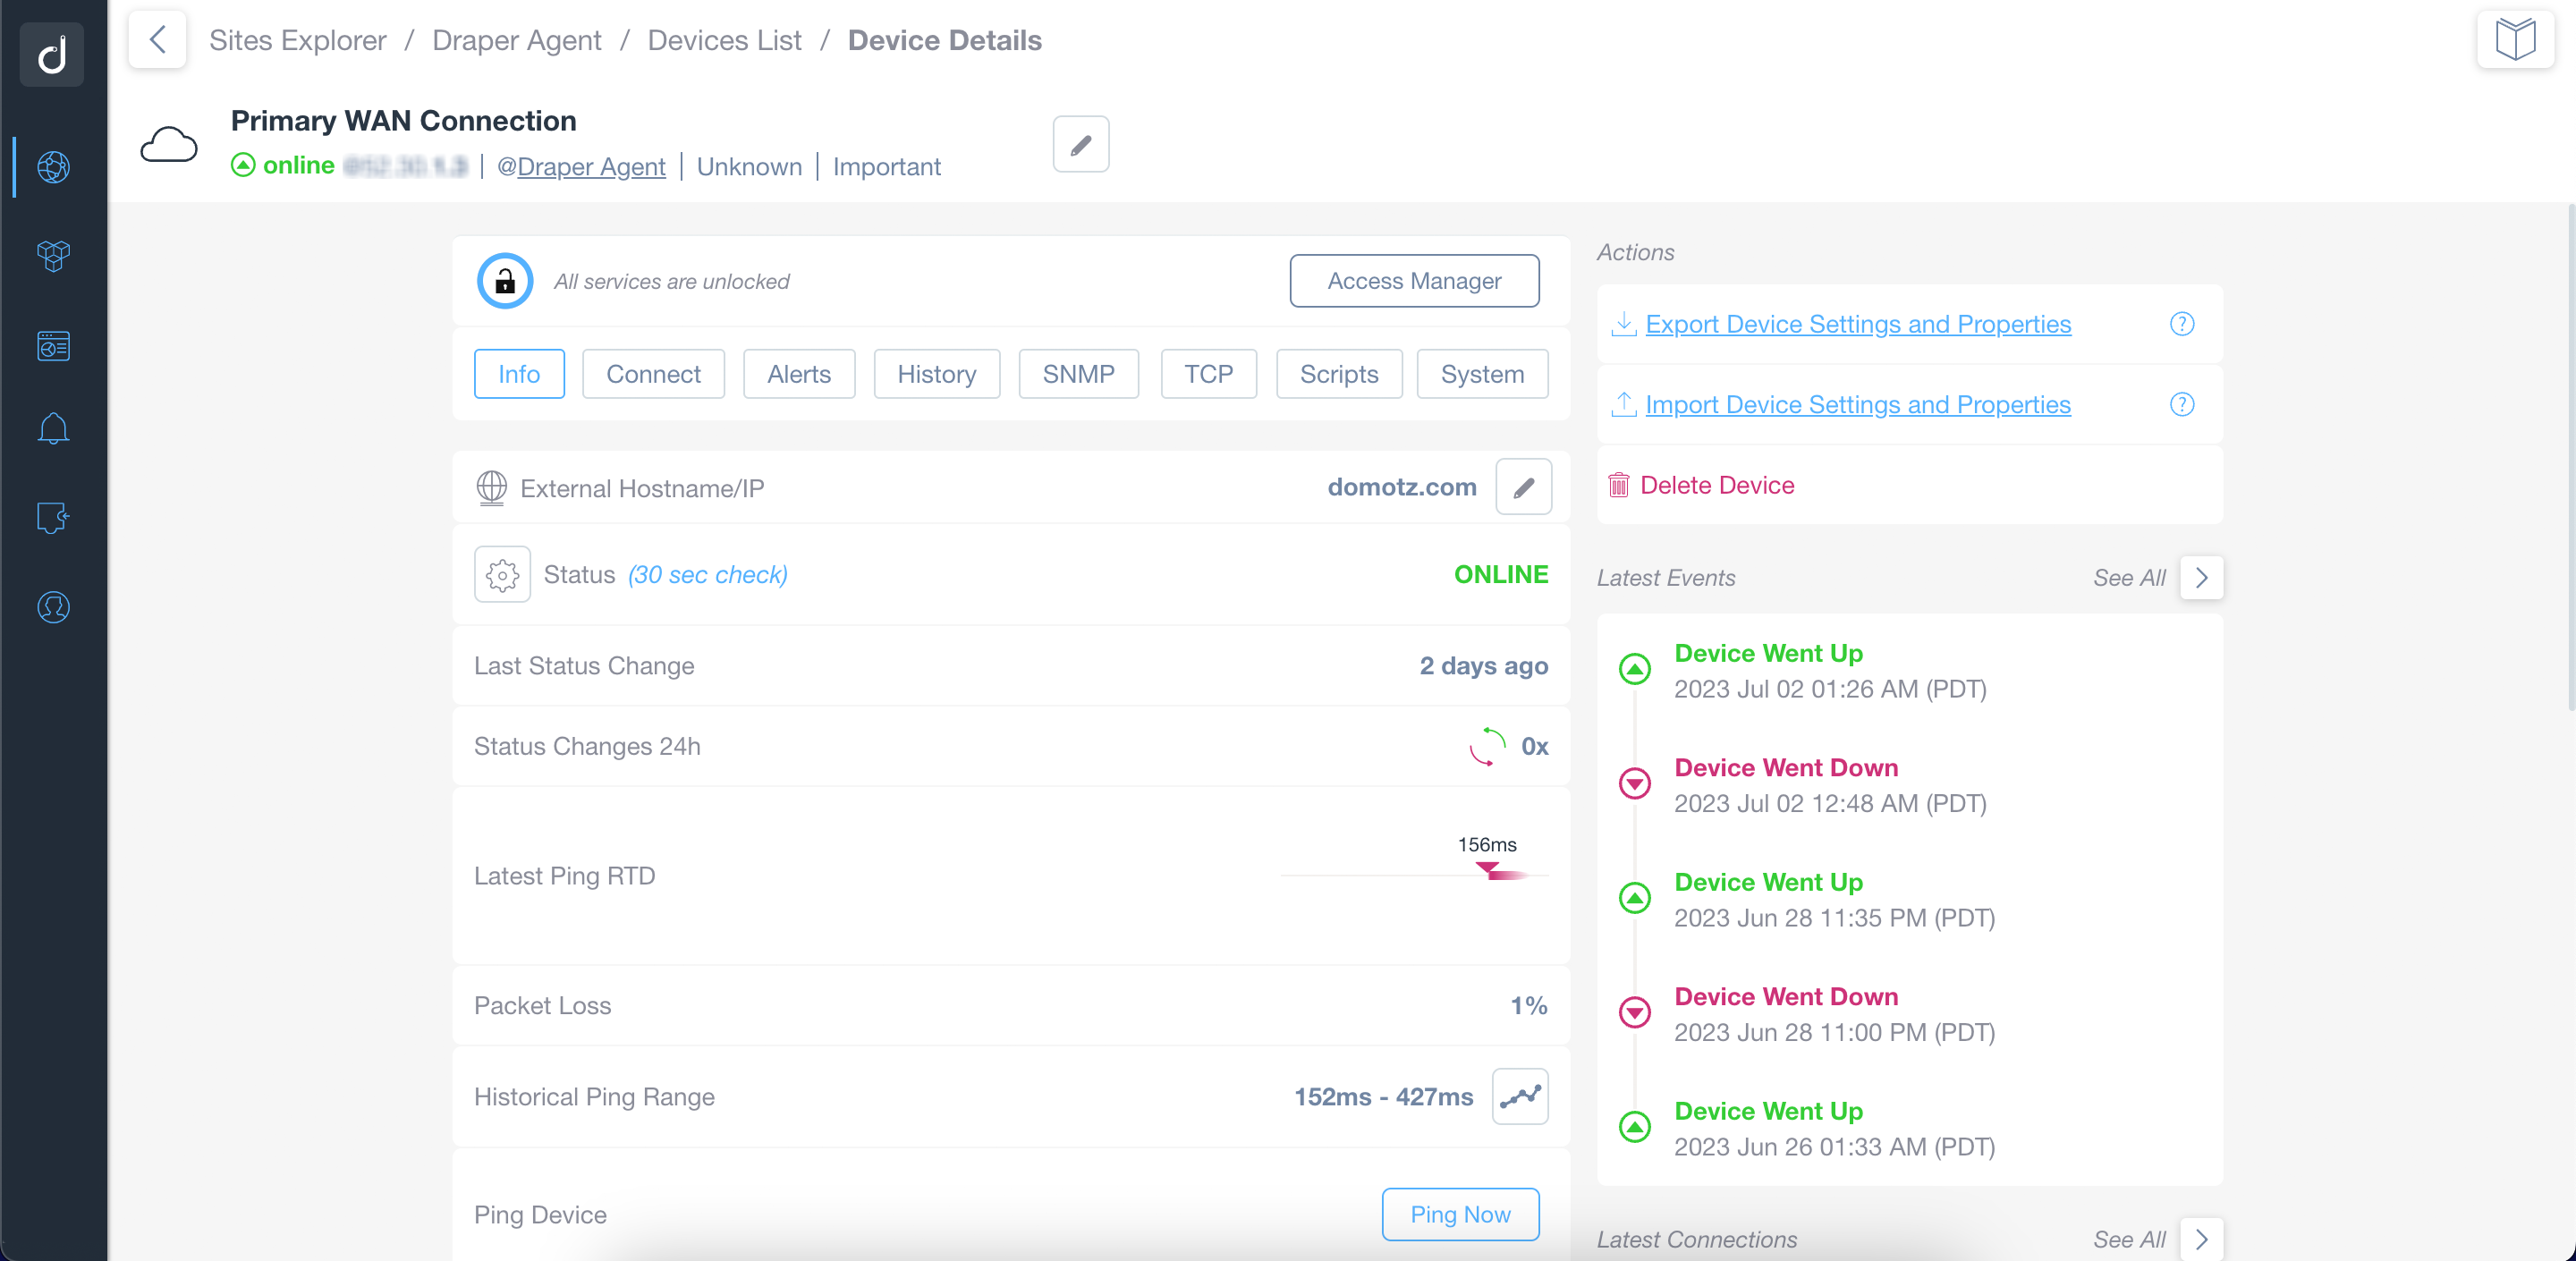Click the Status gear settings icon
This screenshot has height=1261, width=2576.
coord(502,574)
